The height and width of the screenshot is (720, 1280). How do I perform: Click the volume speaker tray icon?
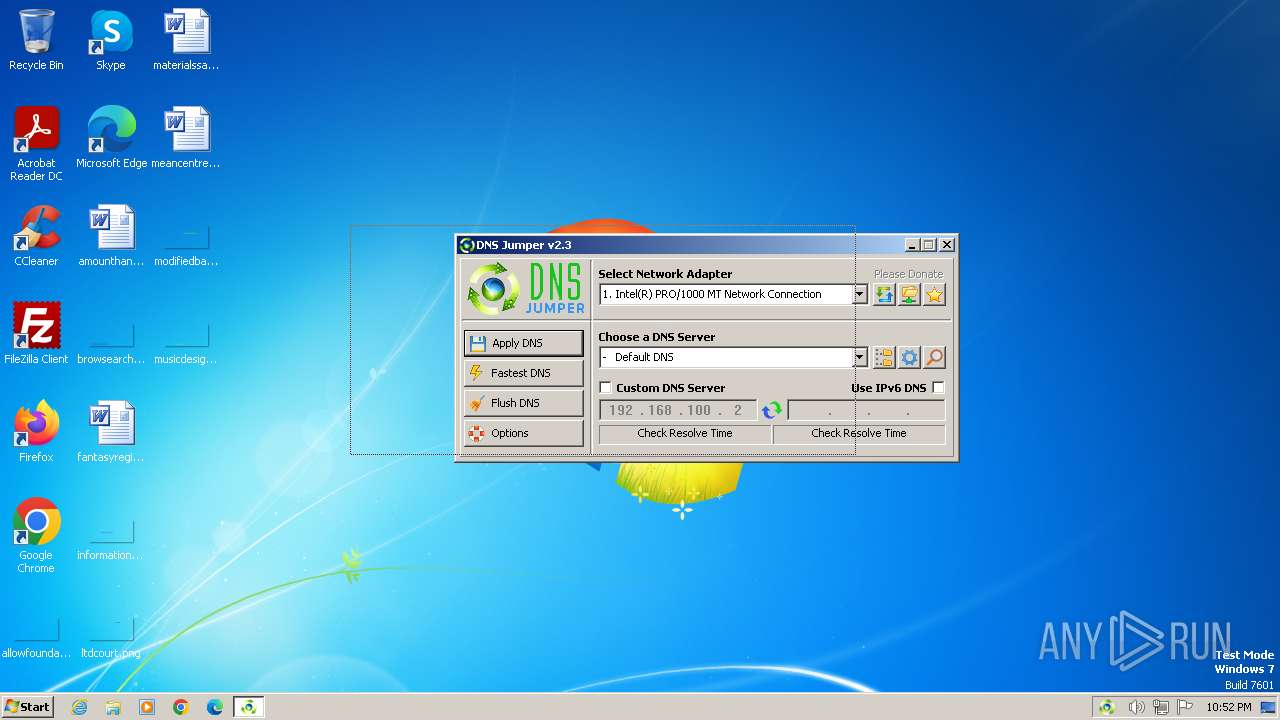1136,707
